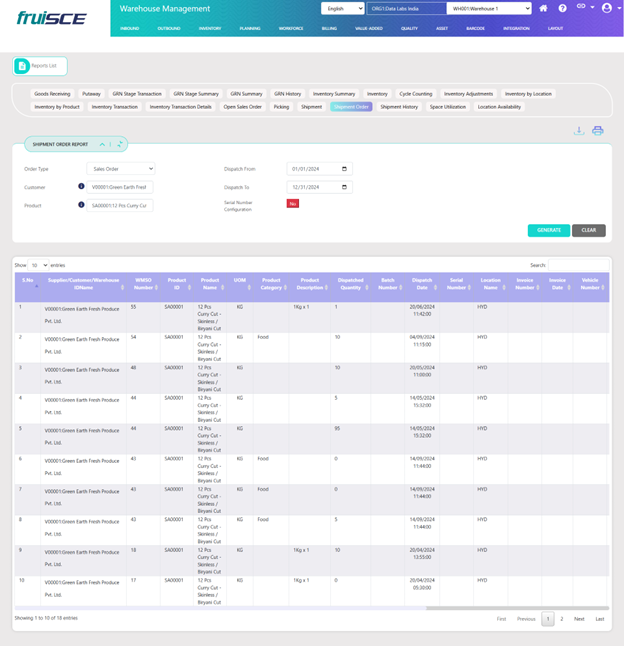Collapse the Shipment Order Report panel
Screen dimensions: 624x646
pyautogui.click(x=102, y=144)
